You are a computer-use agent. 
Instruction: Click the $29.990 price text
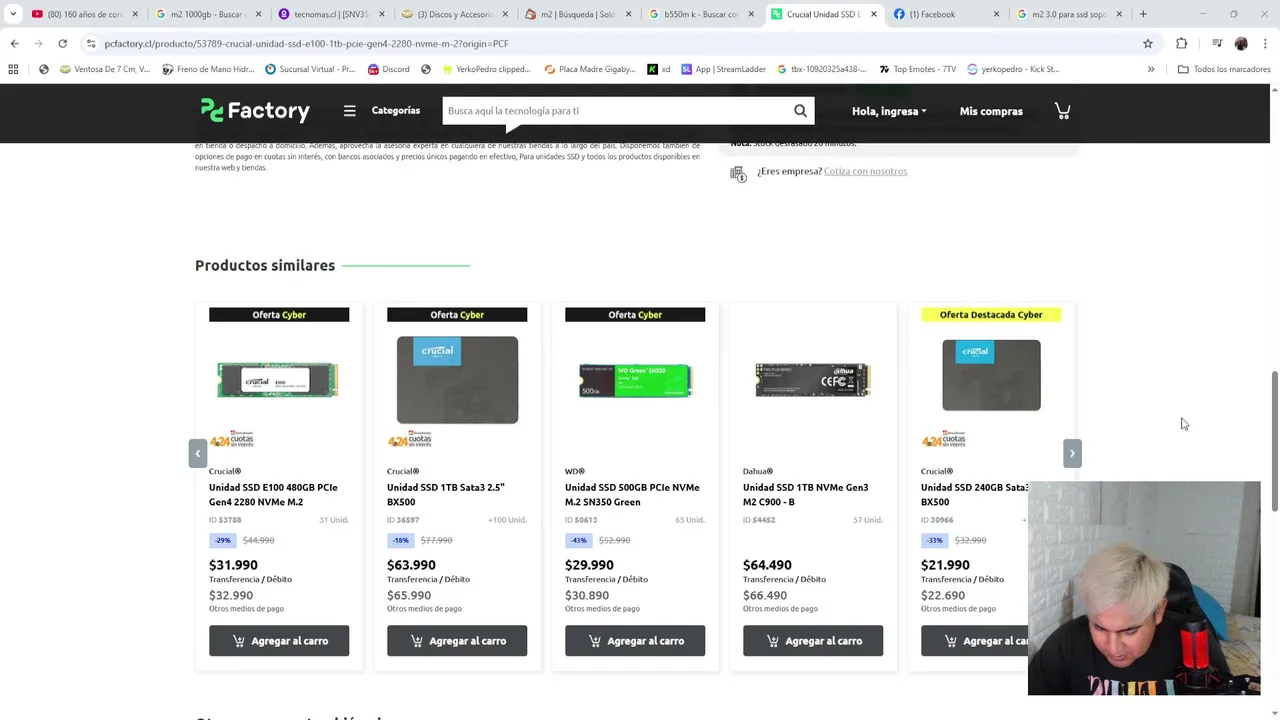tap(589, 565)
